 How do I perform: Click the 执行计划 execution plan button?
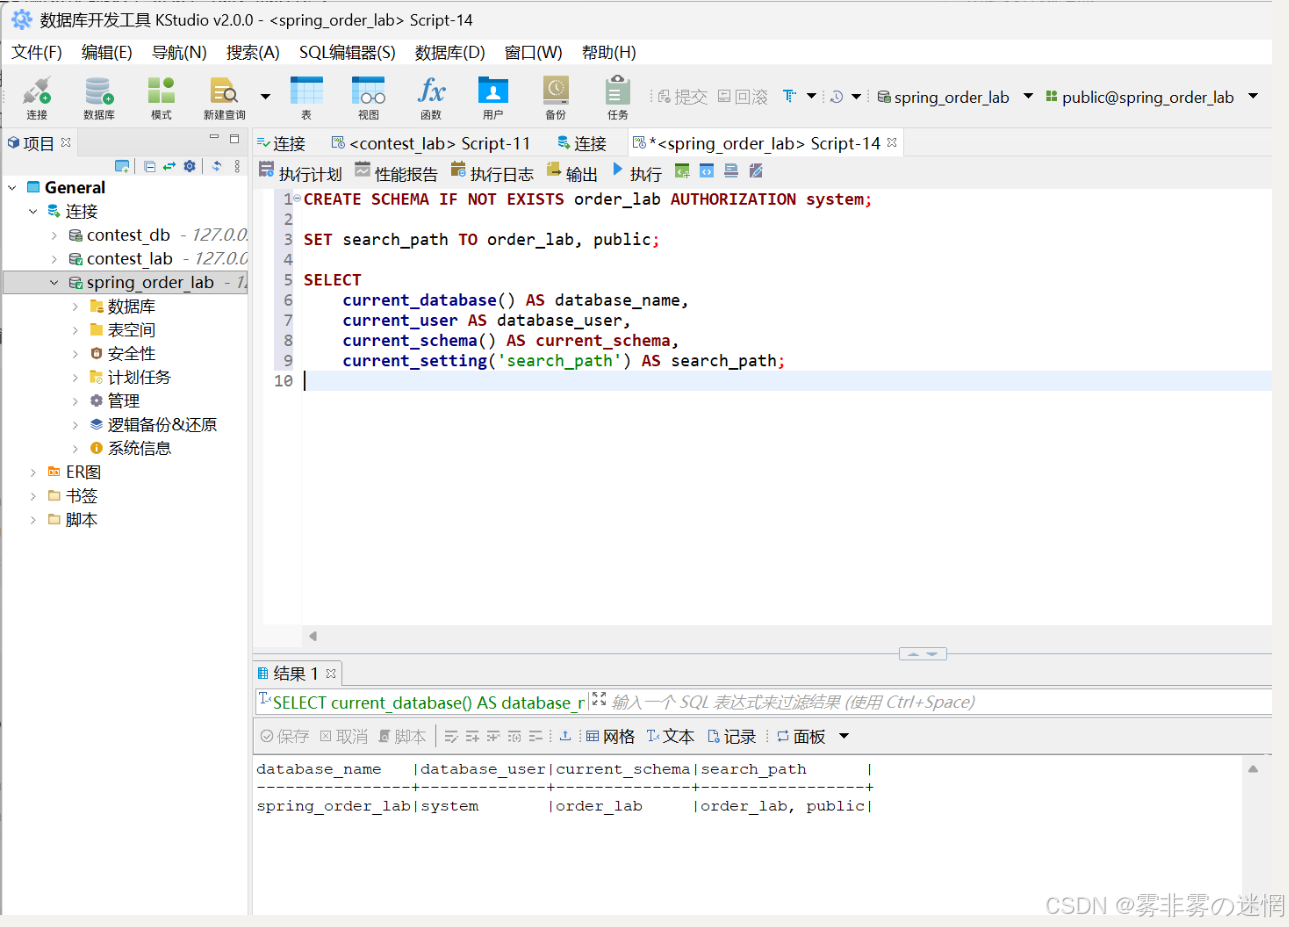(x=300, y=173)
